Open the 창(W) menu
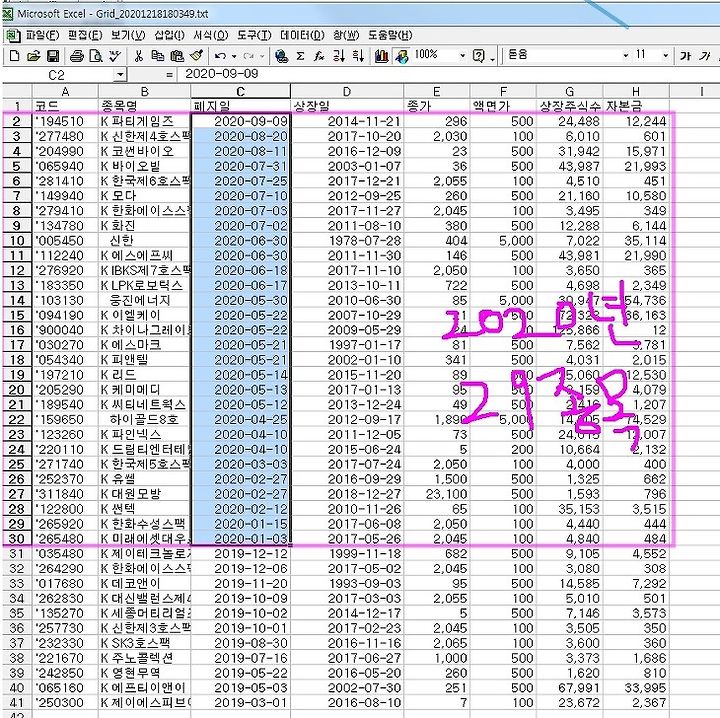 coord(346,35)
